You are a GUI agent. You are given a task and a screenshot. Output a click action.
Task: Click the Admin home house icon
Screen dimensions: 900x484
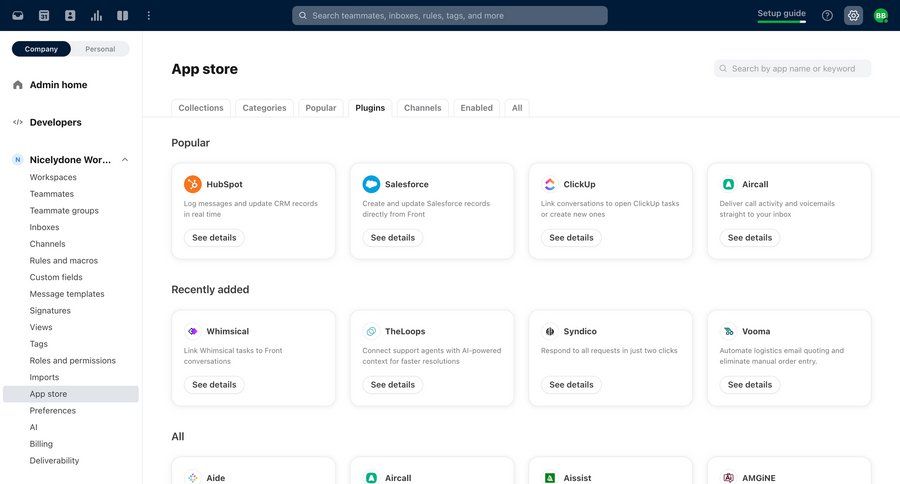click(18, 85)
